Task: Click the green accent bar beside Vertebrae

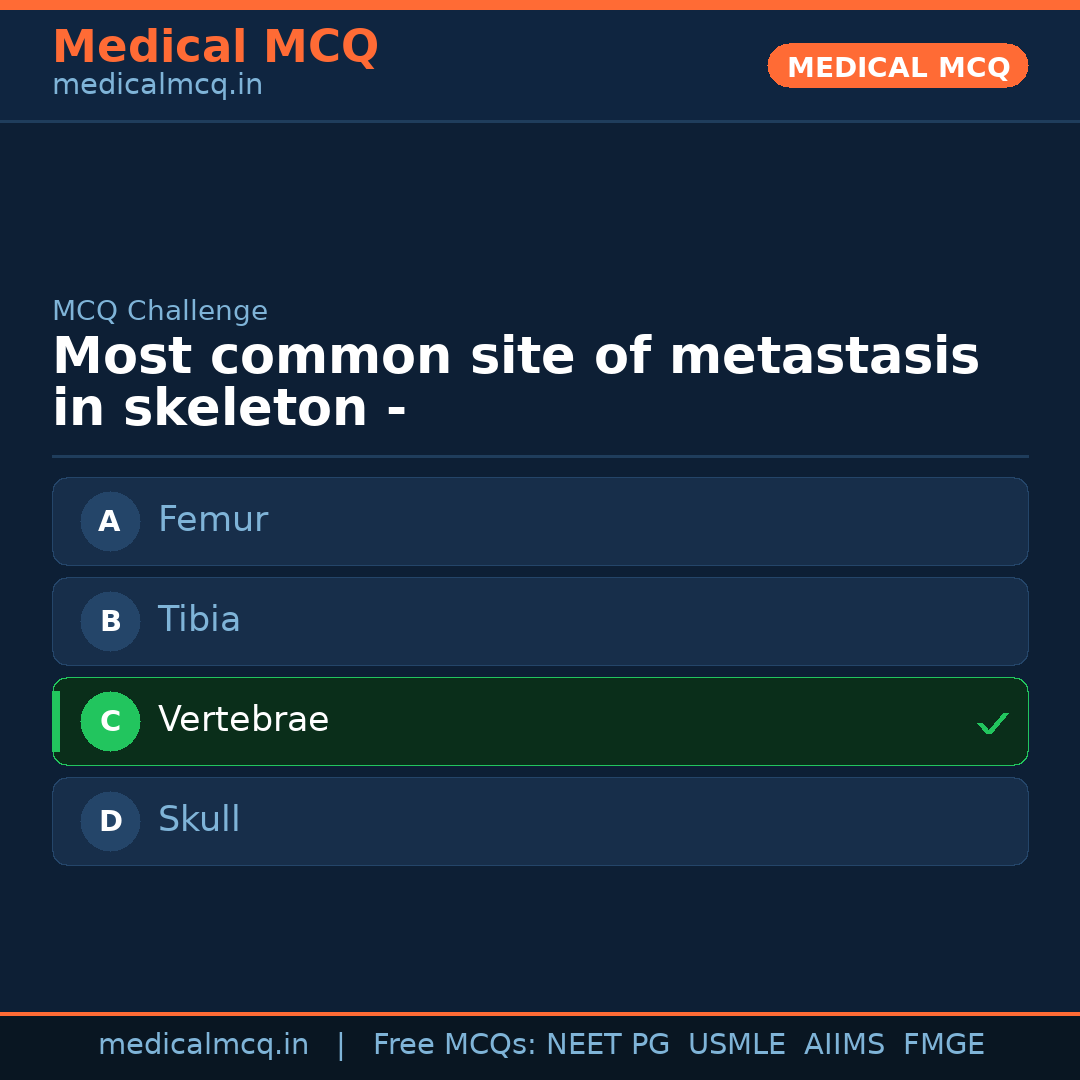Action: point(55,721)
